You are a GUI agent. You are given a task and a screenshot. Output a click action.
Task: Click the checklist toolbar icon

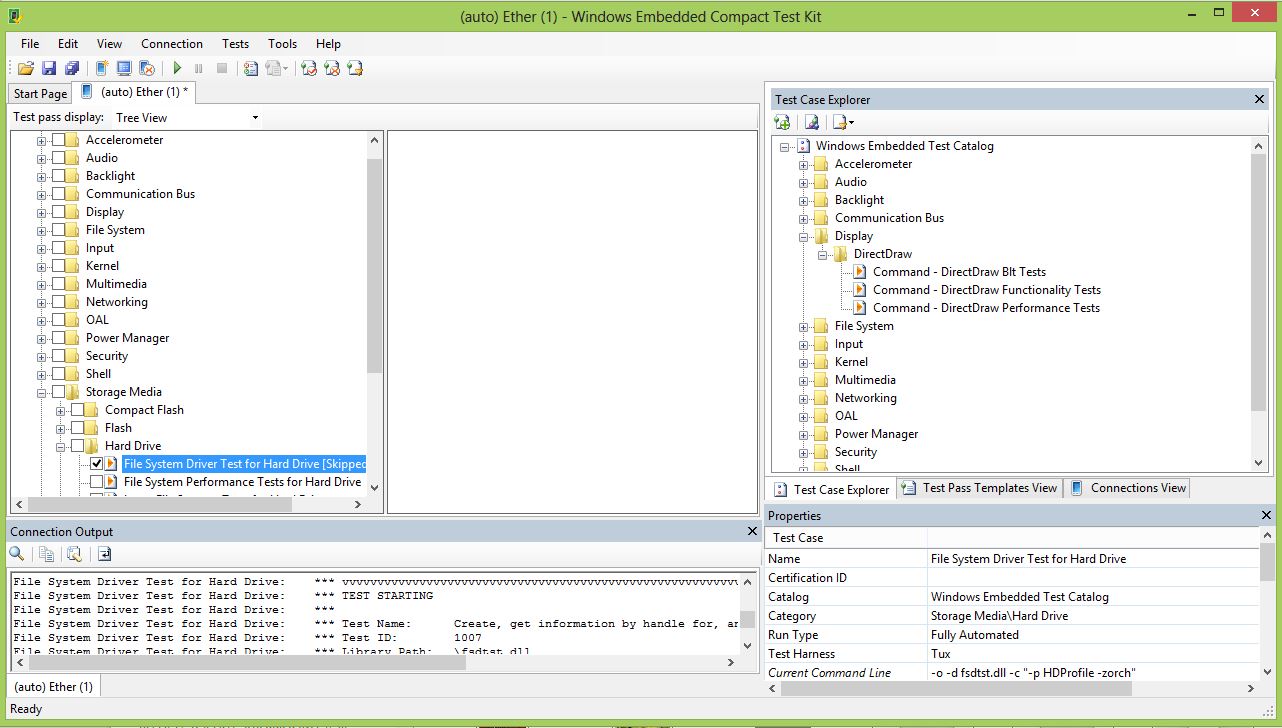[251, 68]
